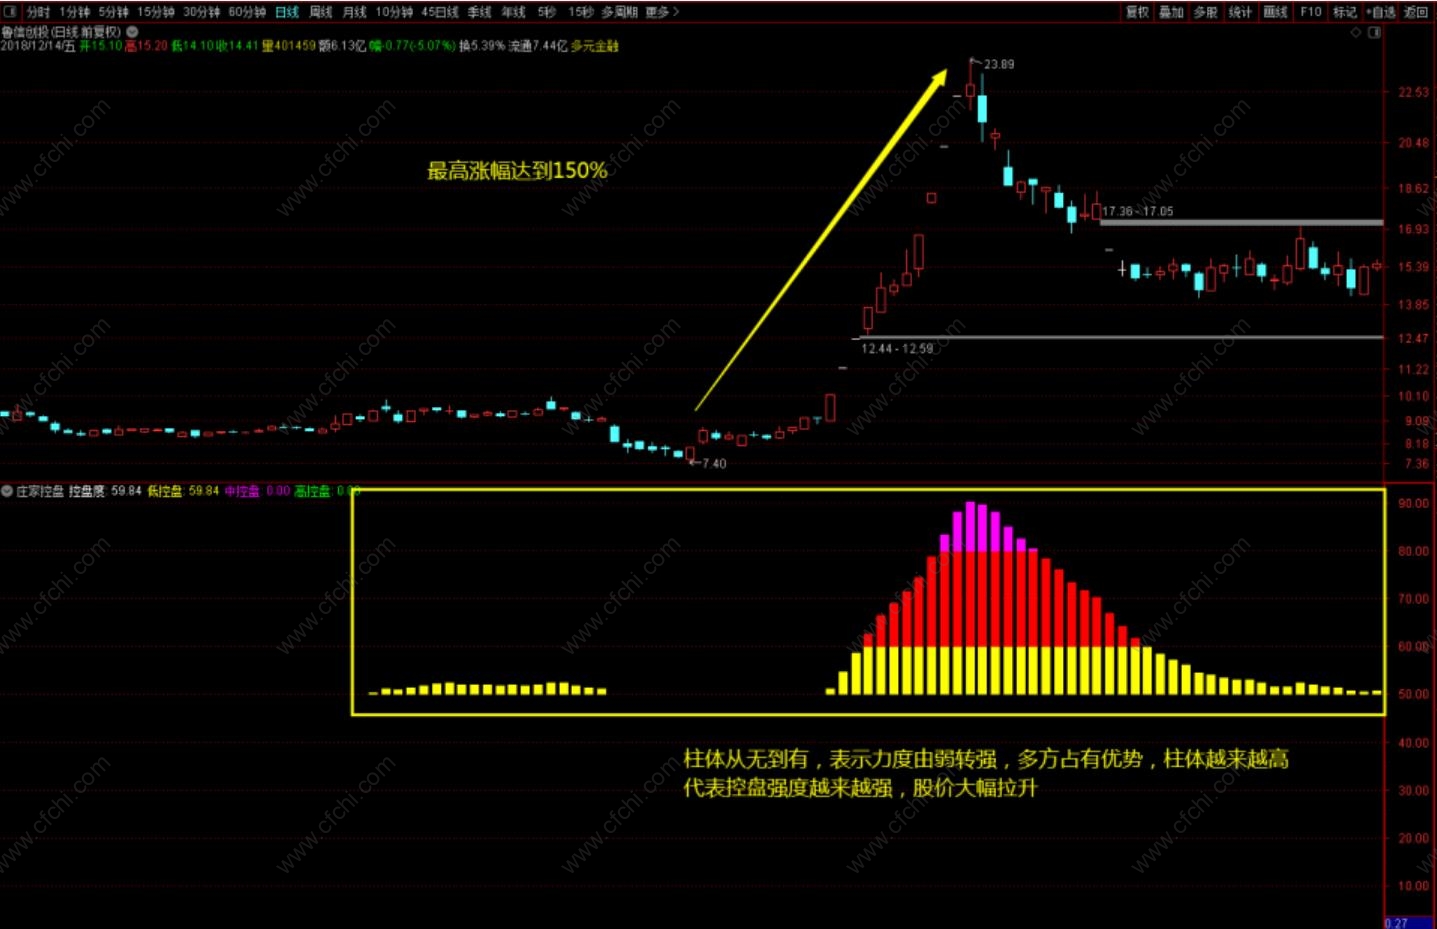Viewport: 1437px width, 929px height.
Task: Open the 叠加 overlay tool
Action: pyautogui.click(x=1171, y=12)
